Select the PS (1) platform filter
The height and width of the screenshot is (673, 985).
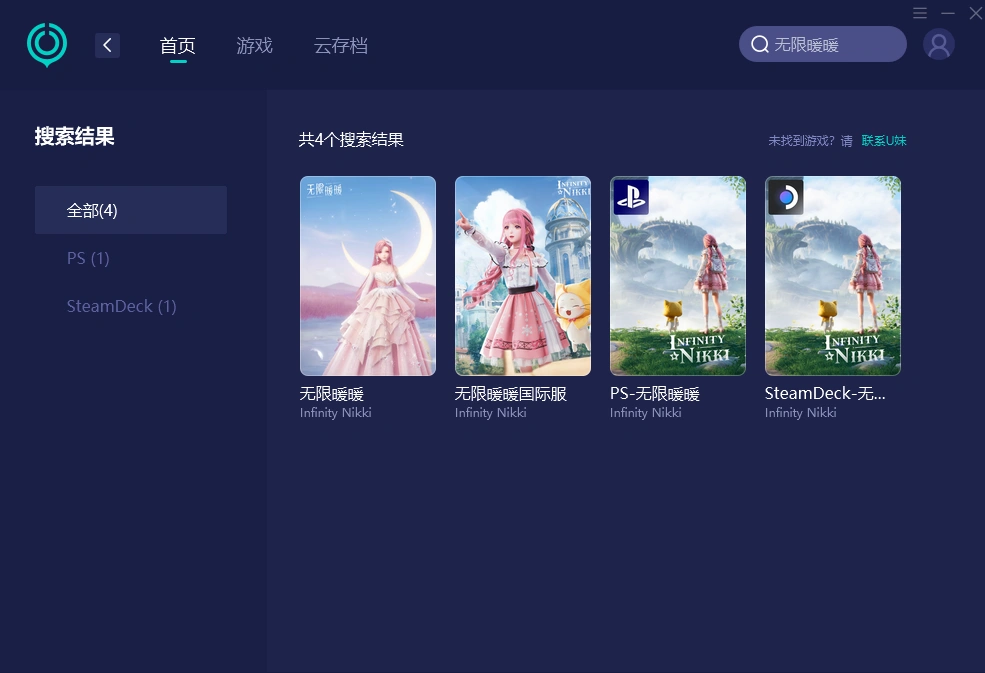(88, 258)
